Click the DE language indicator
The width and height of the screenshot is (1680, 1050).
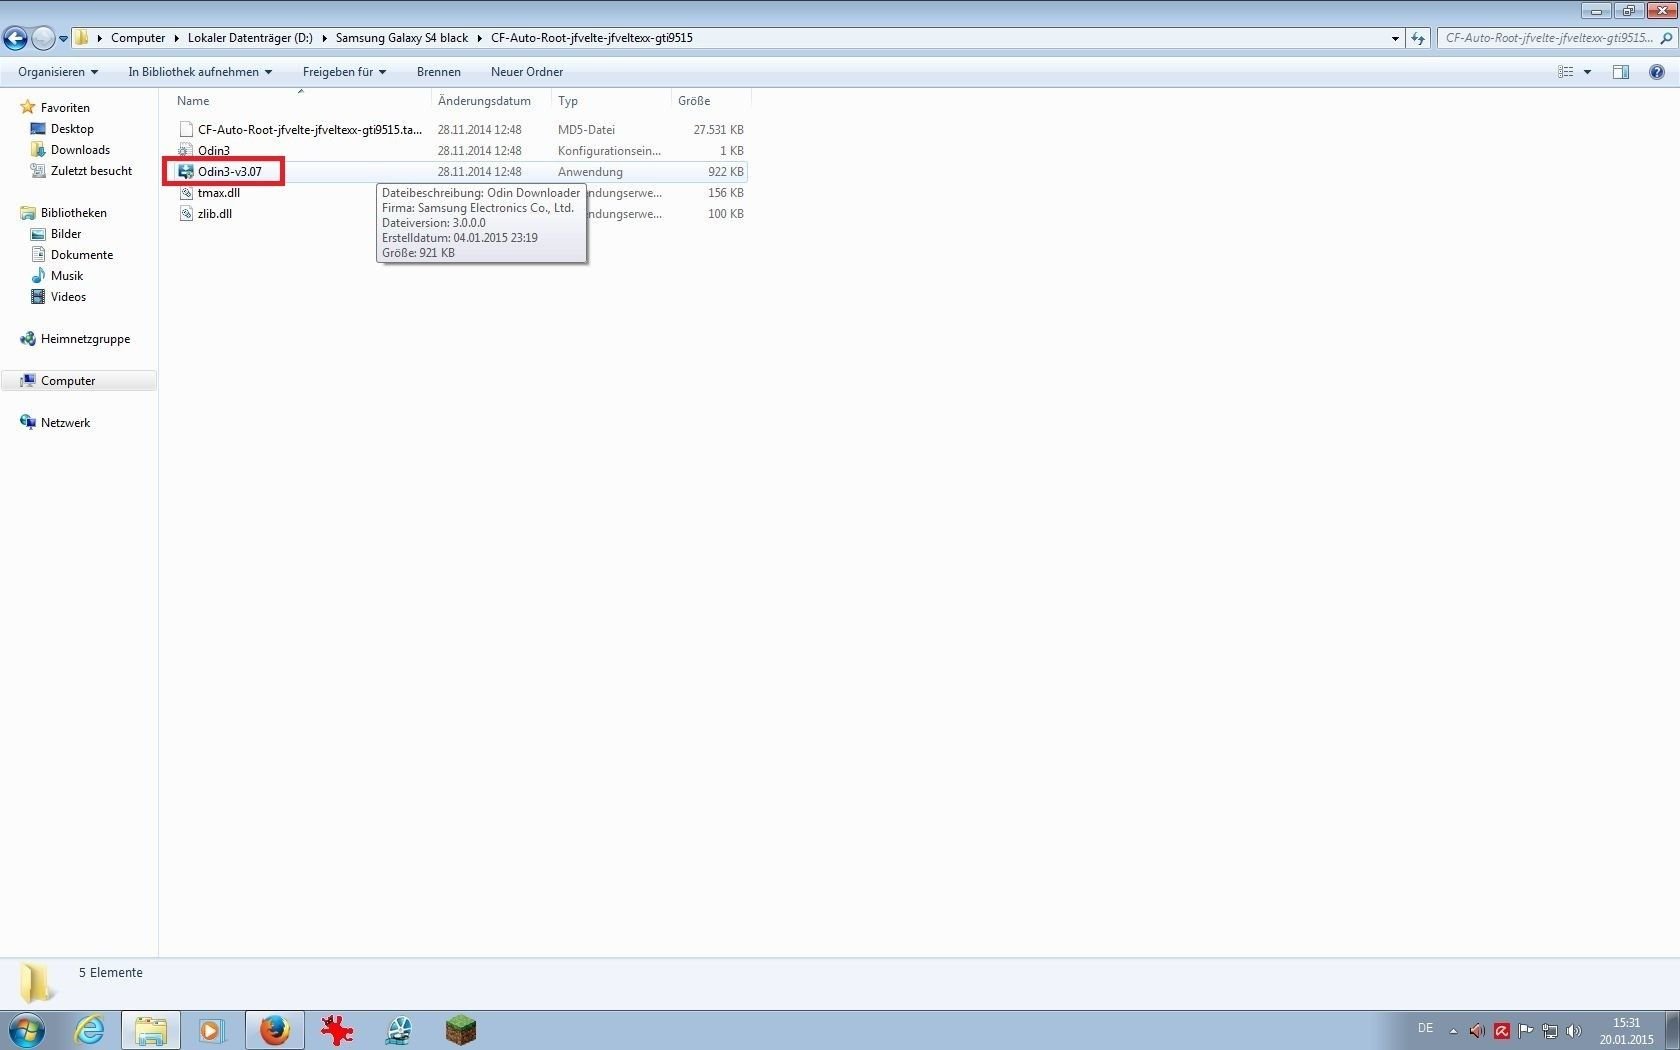[x=1425, y=1028]
